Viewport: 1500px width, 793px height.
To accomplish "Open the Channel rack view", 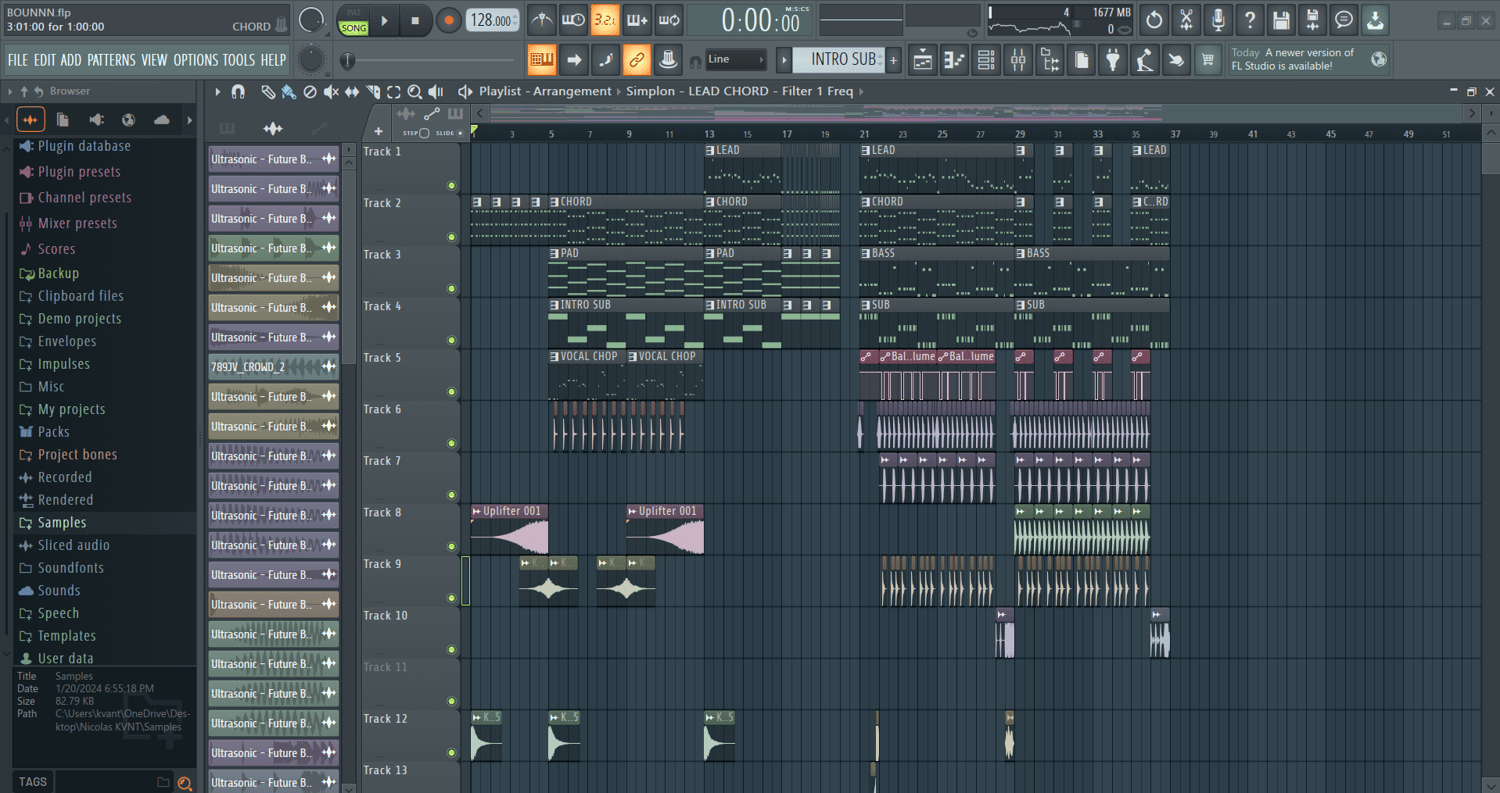I will [x=986, y=61].
